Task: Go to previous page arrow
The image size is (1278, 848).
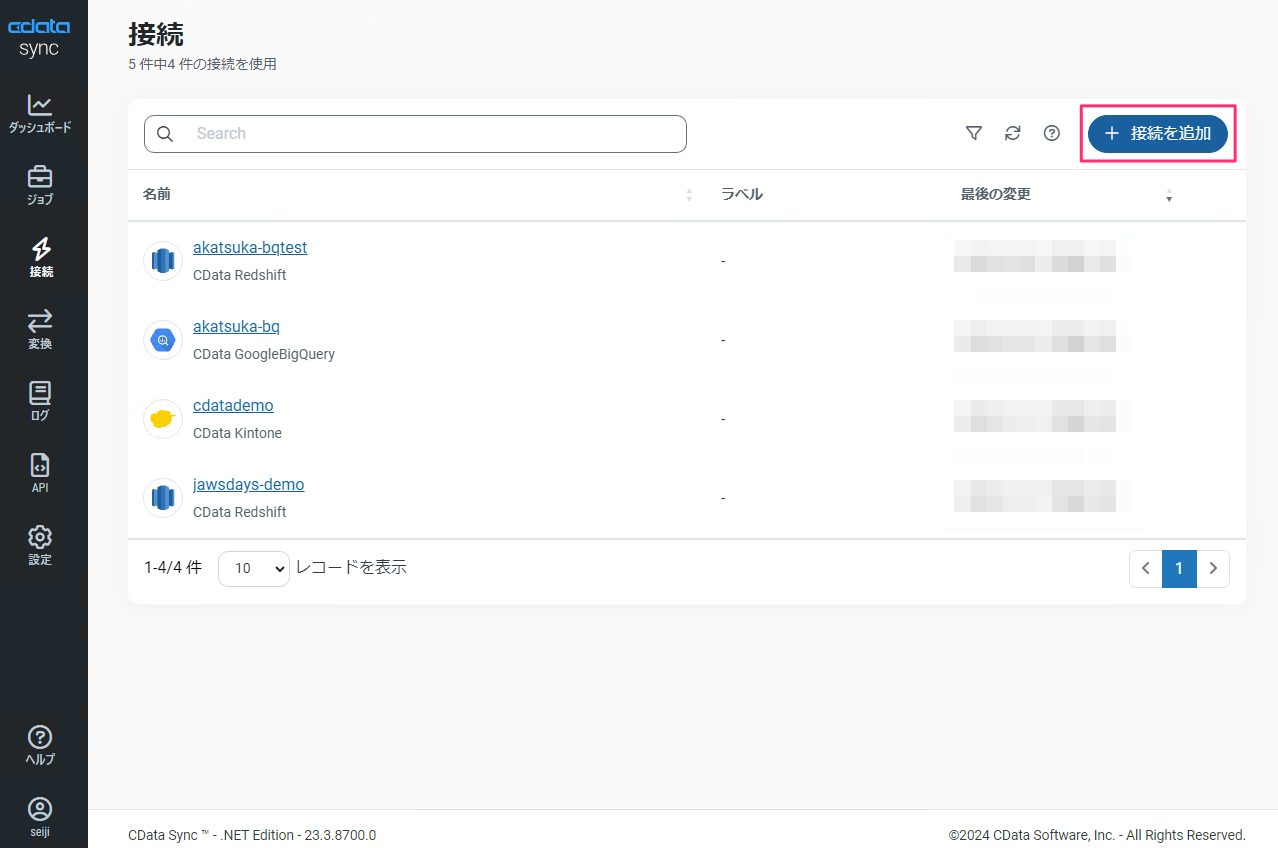Action: pos(1146,568)
